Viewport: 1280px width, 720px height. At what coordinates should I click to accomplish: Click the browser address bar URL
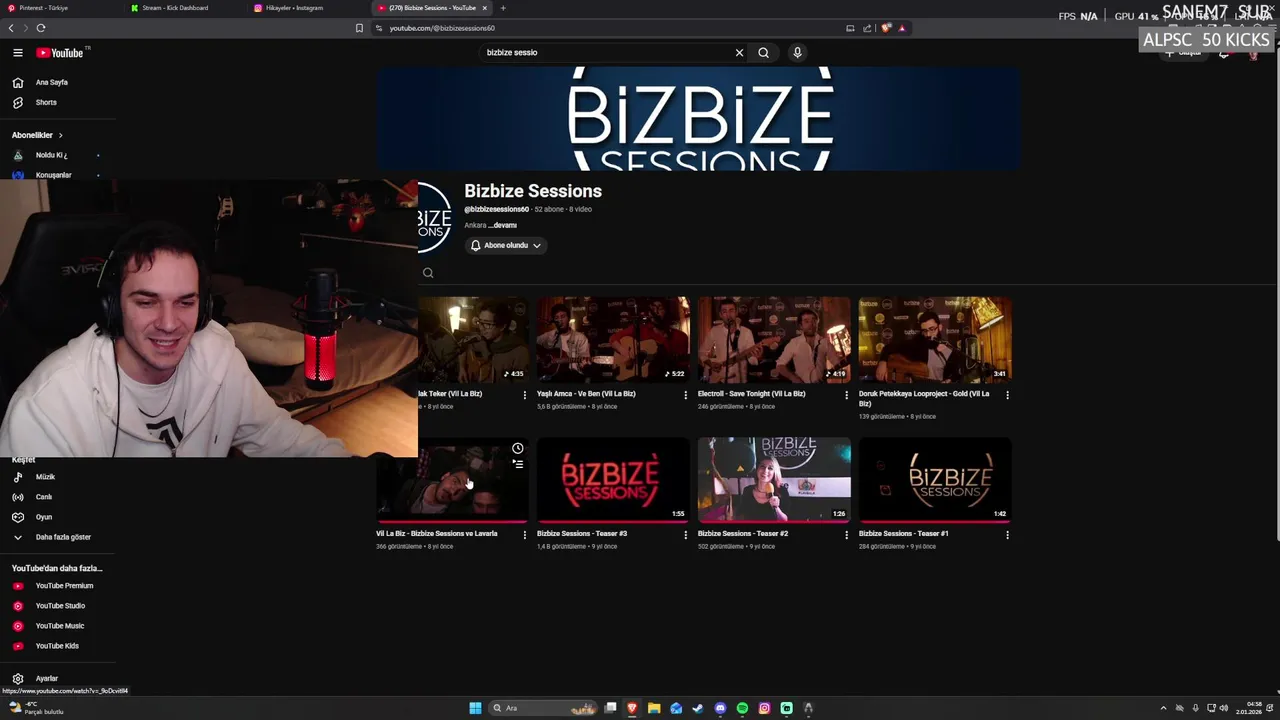tap(442, 28)
